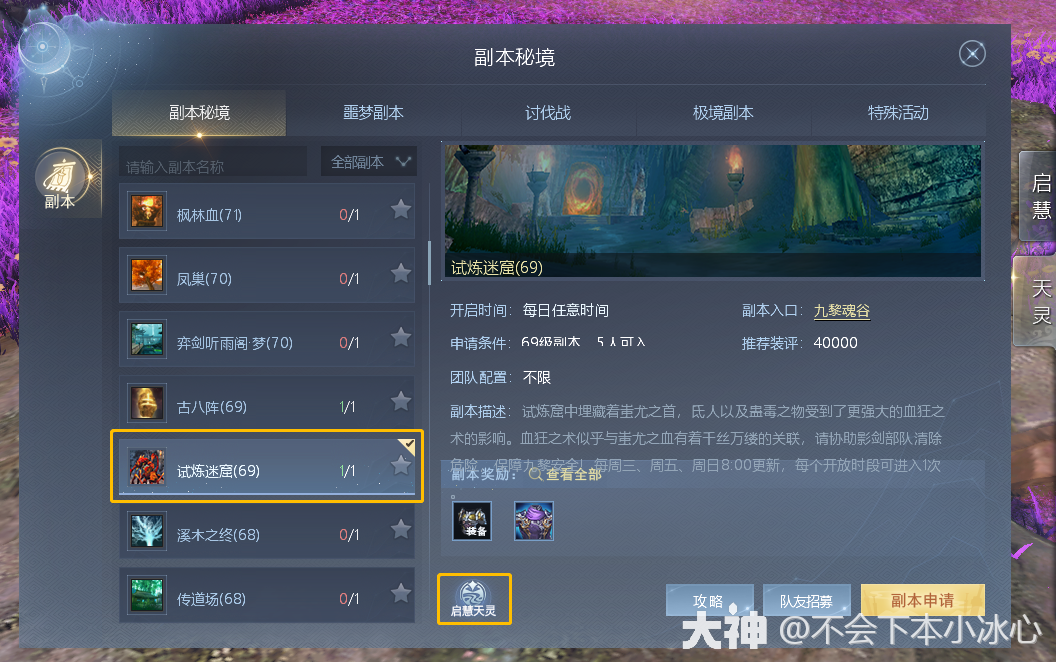Click the 副本申请 button

[x=923, y=600]
